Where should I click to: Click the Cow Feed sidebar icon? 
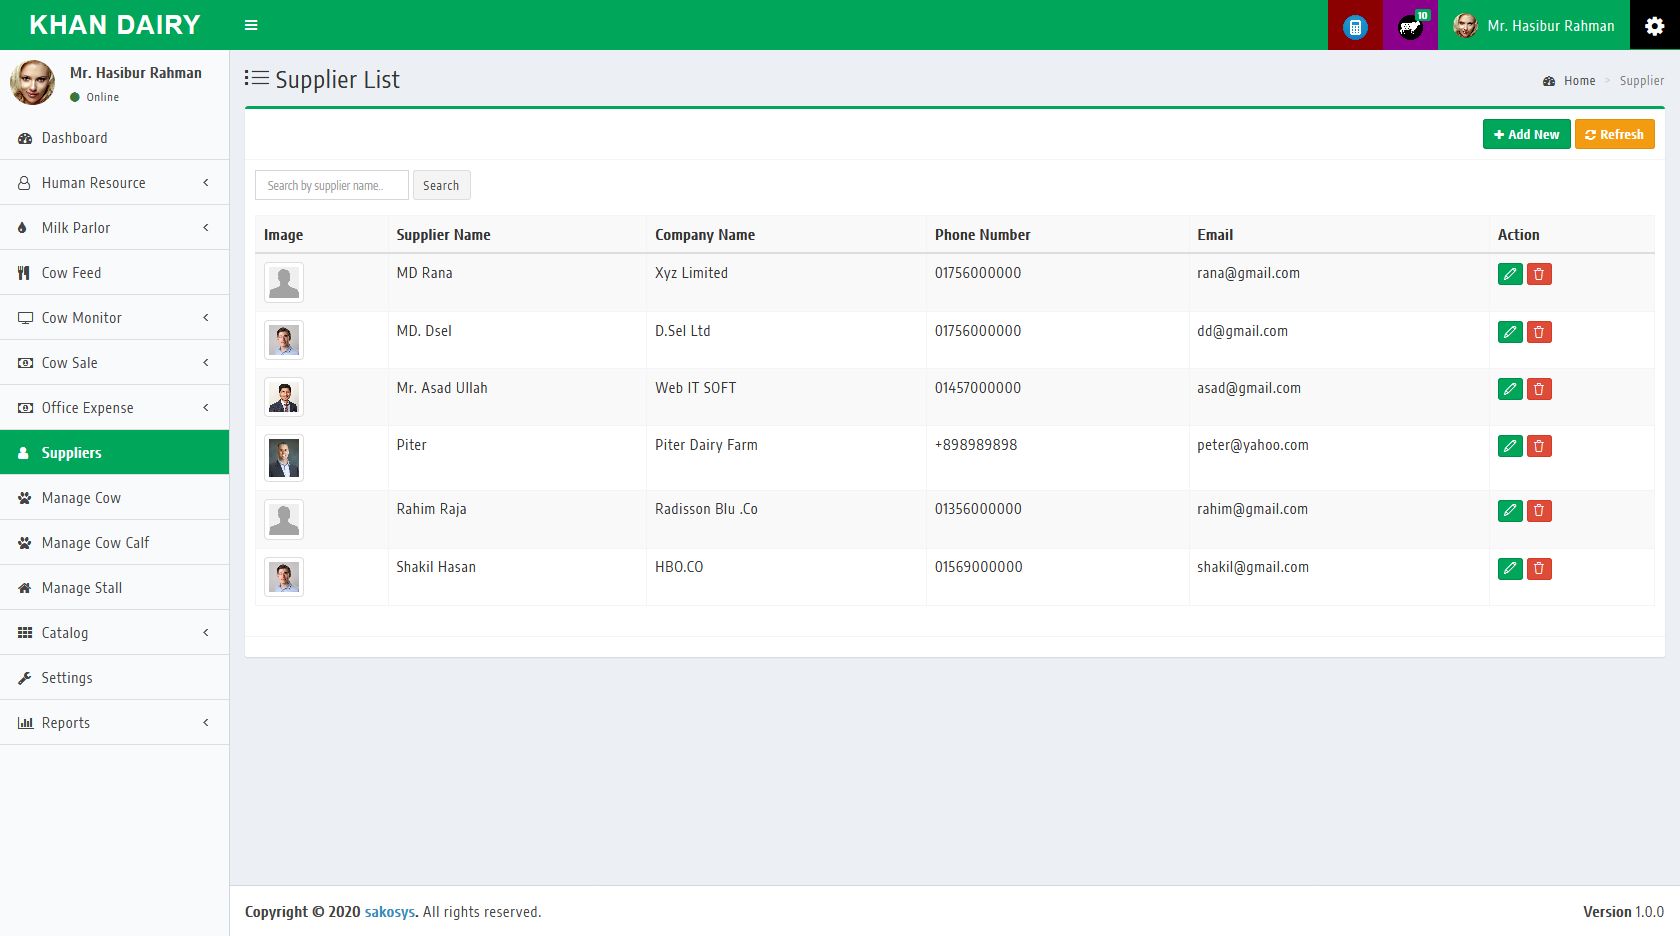[x=24, y=272]
